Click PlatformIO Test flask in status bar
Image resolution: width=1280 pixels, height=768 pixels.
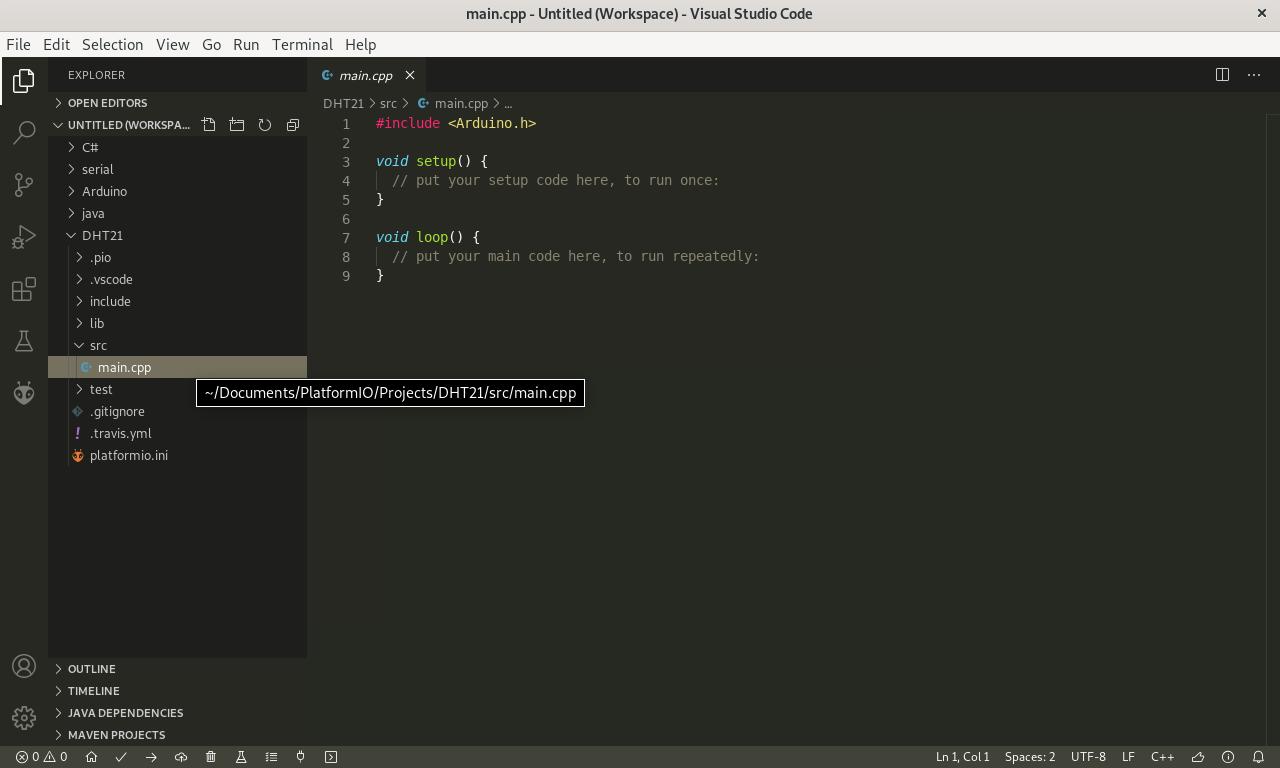tap(241, 757)
